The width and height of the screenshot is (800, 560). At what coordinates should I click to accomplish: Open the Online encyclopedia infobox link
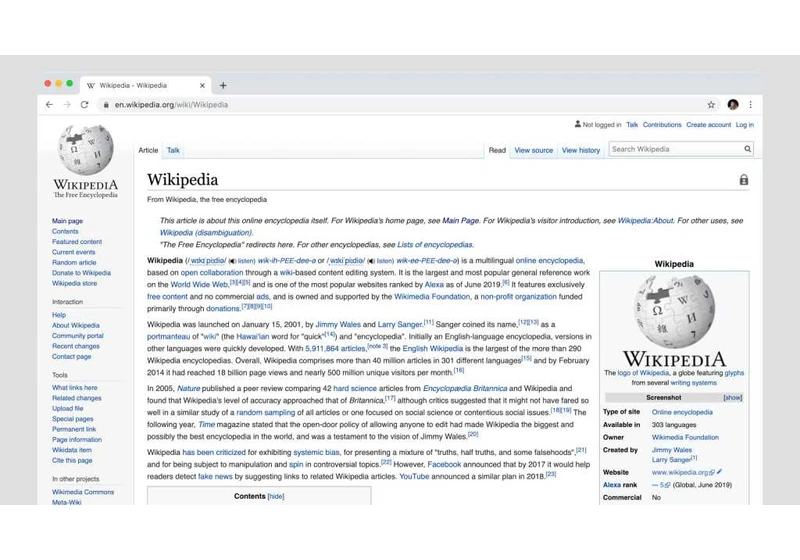(682, 412)
